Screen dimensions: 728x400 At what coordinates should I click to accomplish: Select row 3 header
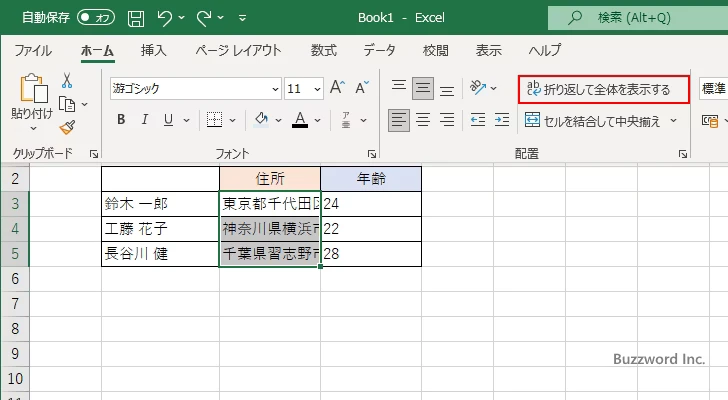[15, 204]
